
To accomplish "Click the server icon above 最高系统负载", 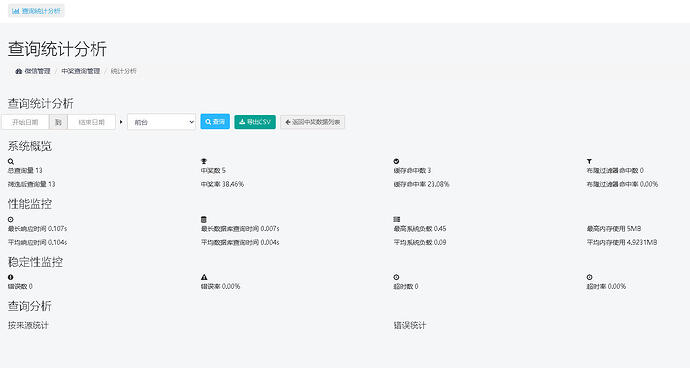I will point(396,219).
